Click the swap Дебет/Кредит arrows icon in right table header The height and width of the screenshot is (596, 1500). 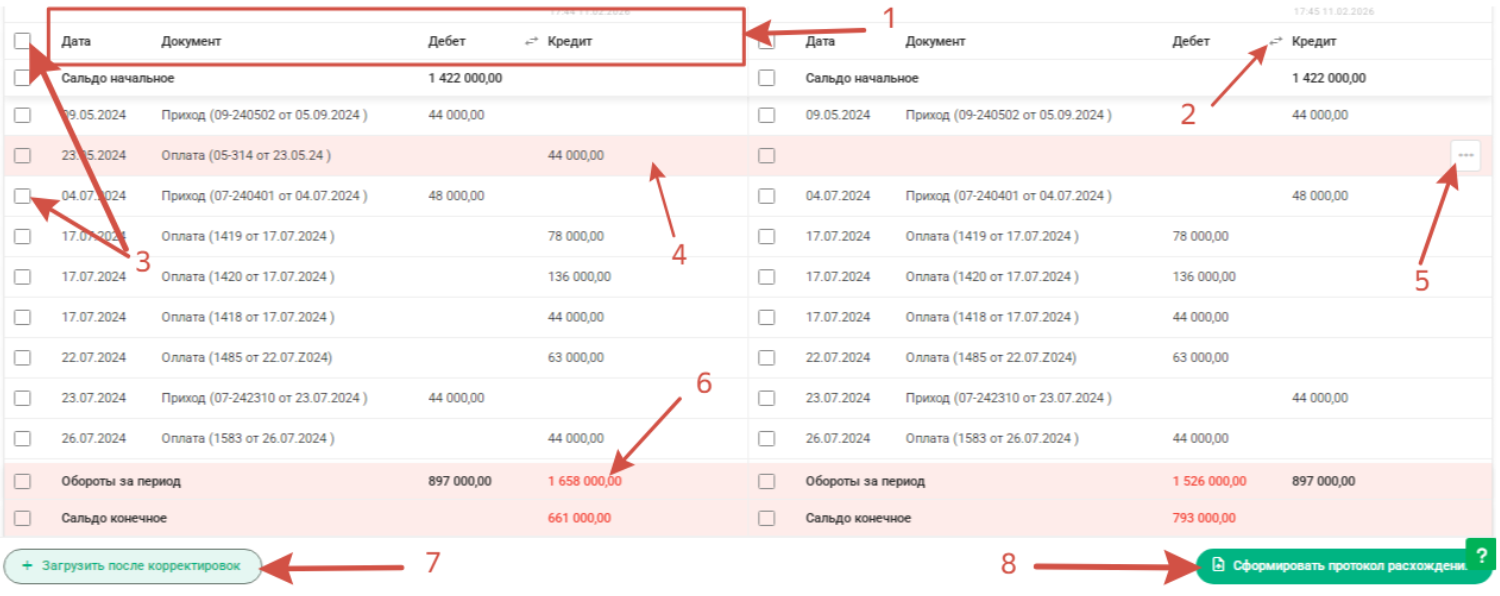click(1276, 41)
